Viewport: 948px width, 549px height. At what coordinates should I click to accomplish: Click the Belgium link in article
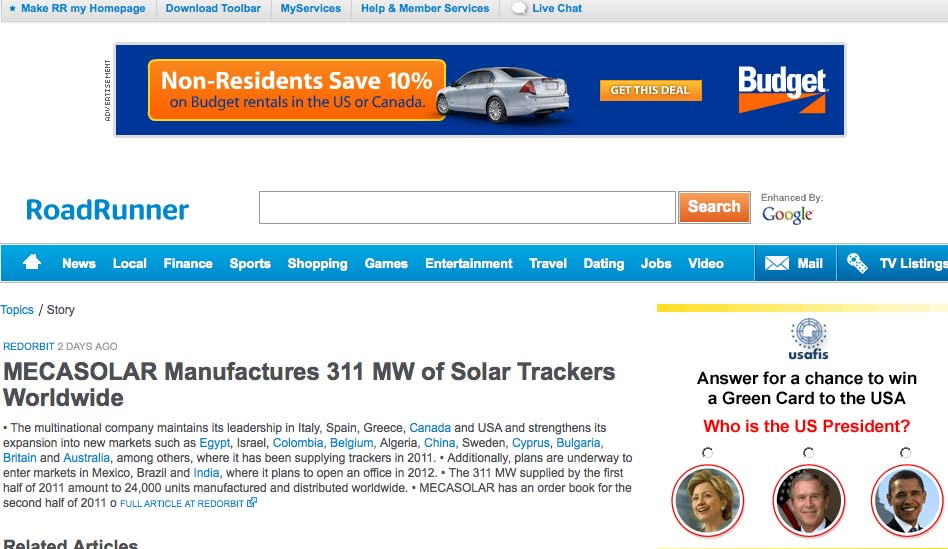click(351, 443)
